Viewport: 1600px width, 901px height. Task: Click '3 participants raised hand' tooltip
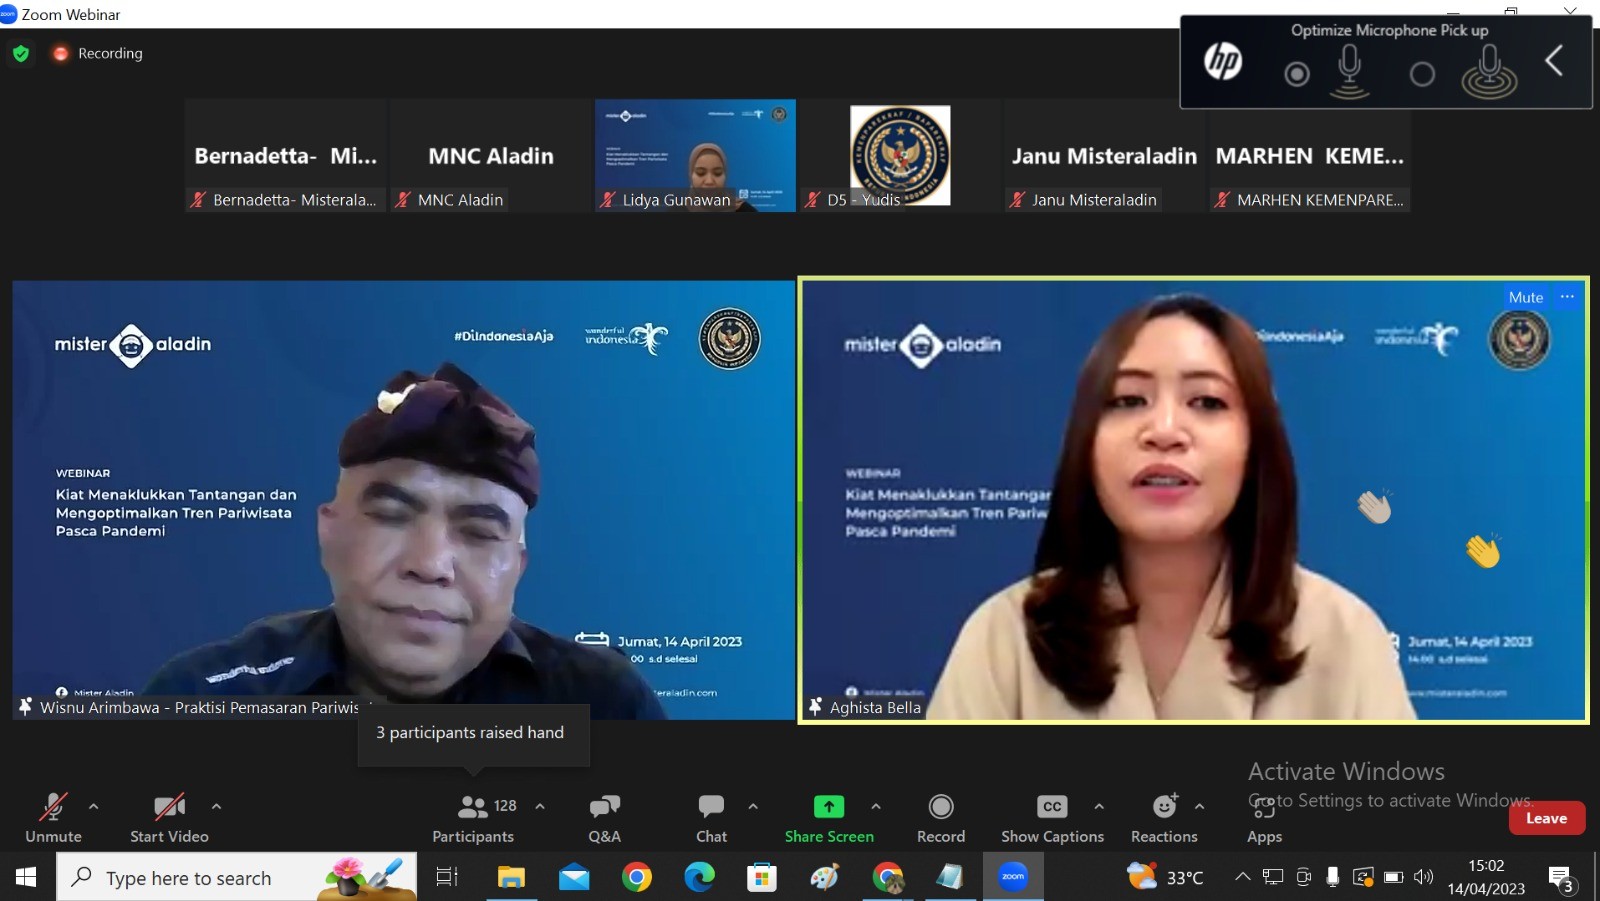click(473, 734)
